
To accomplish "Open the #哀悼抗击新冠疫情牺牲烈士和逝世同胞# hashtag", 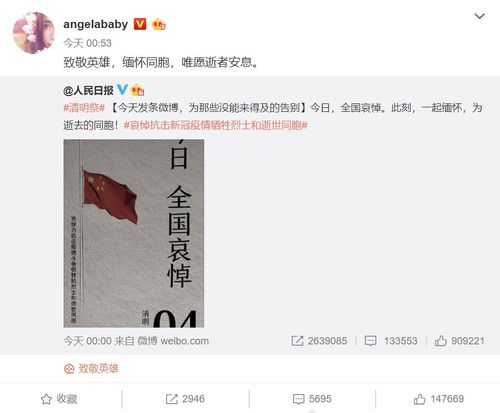I will (x=215, y=125).
